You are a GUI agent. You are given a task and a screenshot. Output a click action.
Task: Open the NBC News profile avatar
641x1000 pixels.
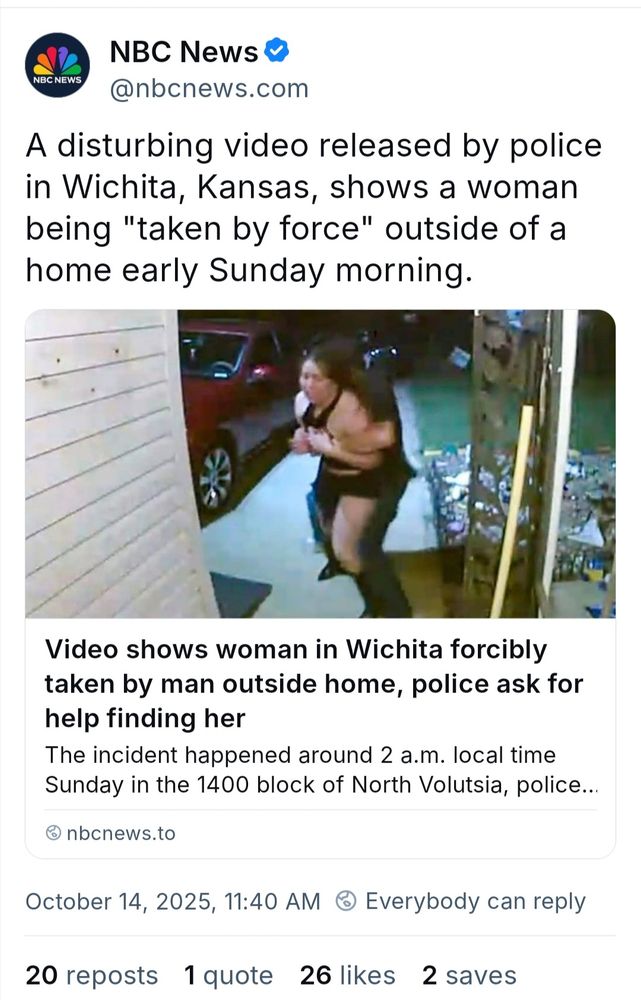point(57,65)
